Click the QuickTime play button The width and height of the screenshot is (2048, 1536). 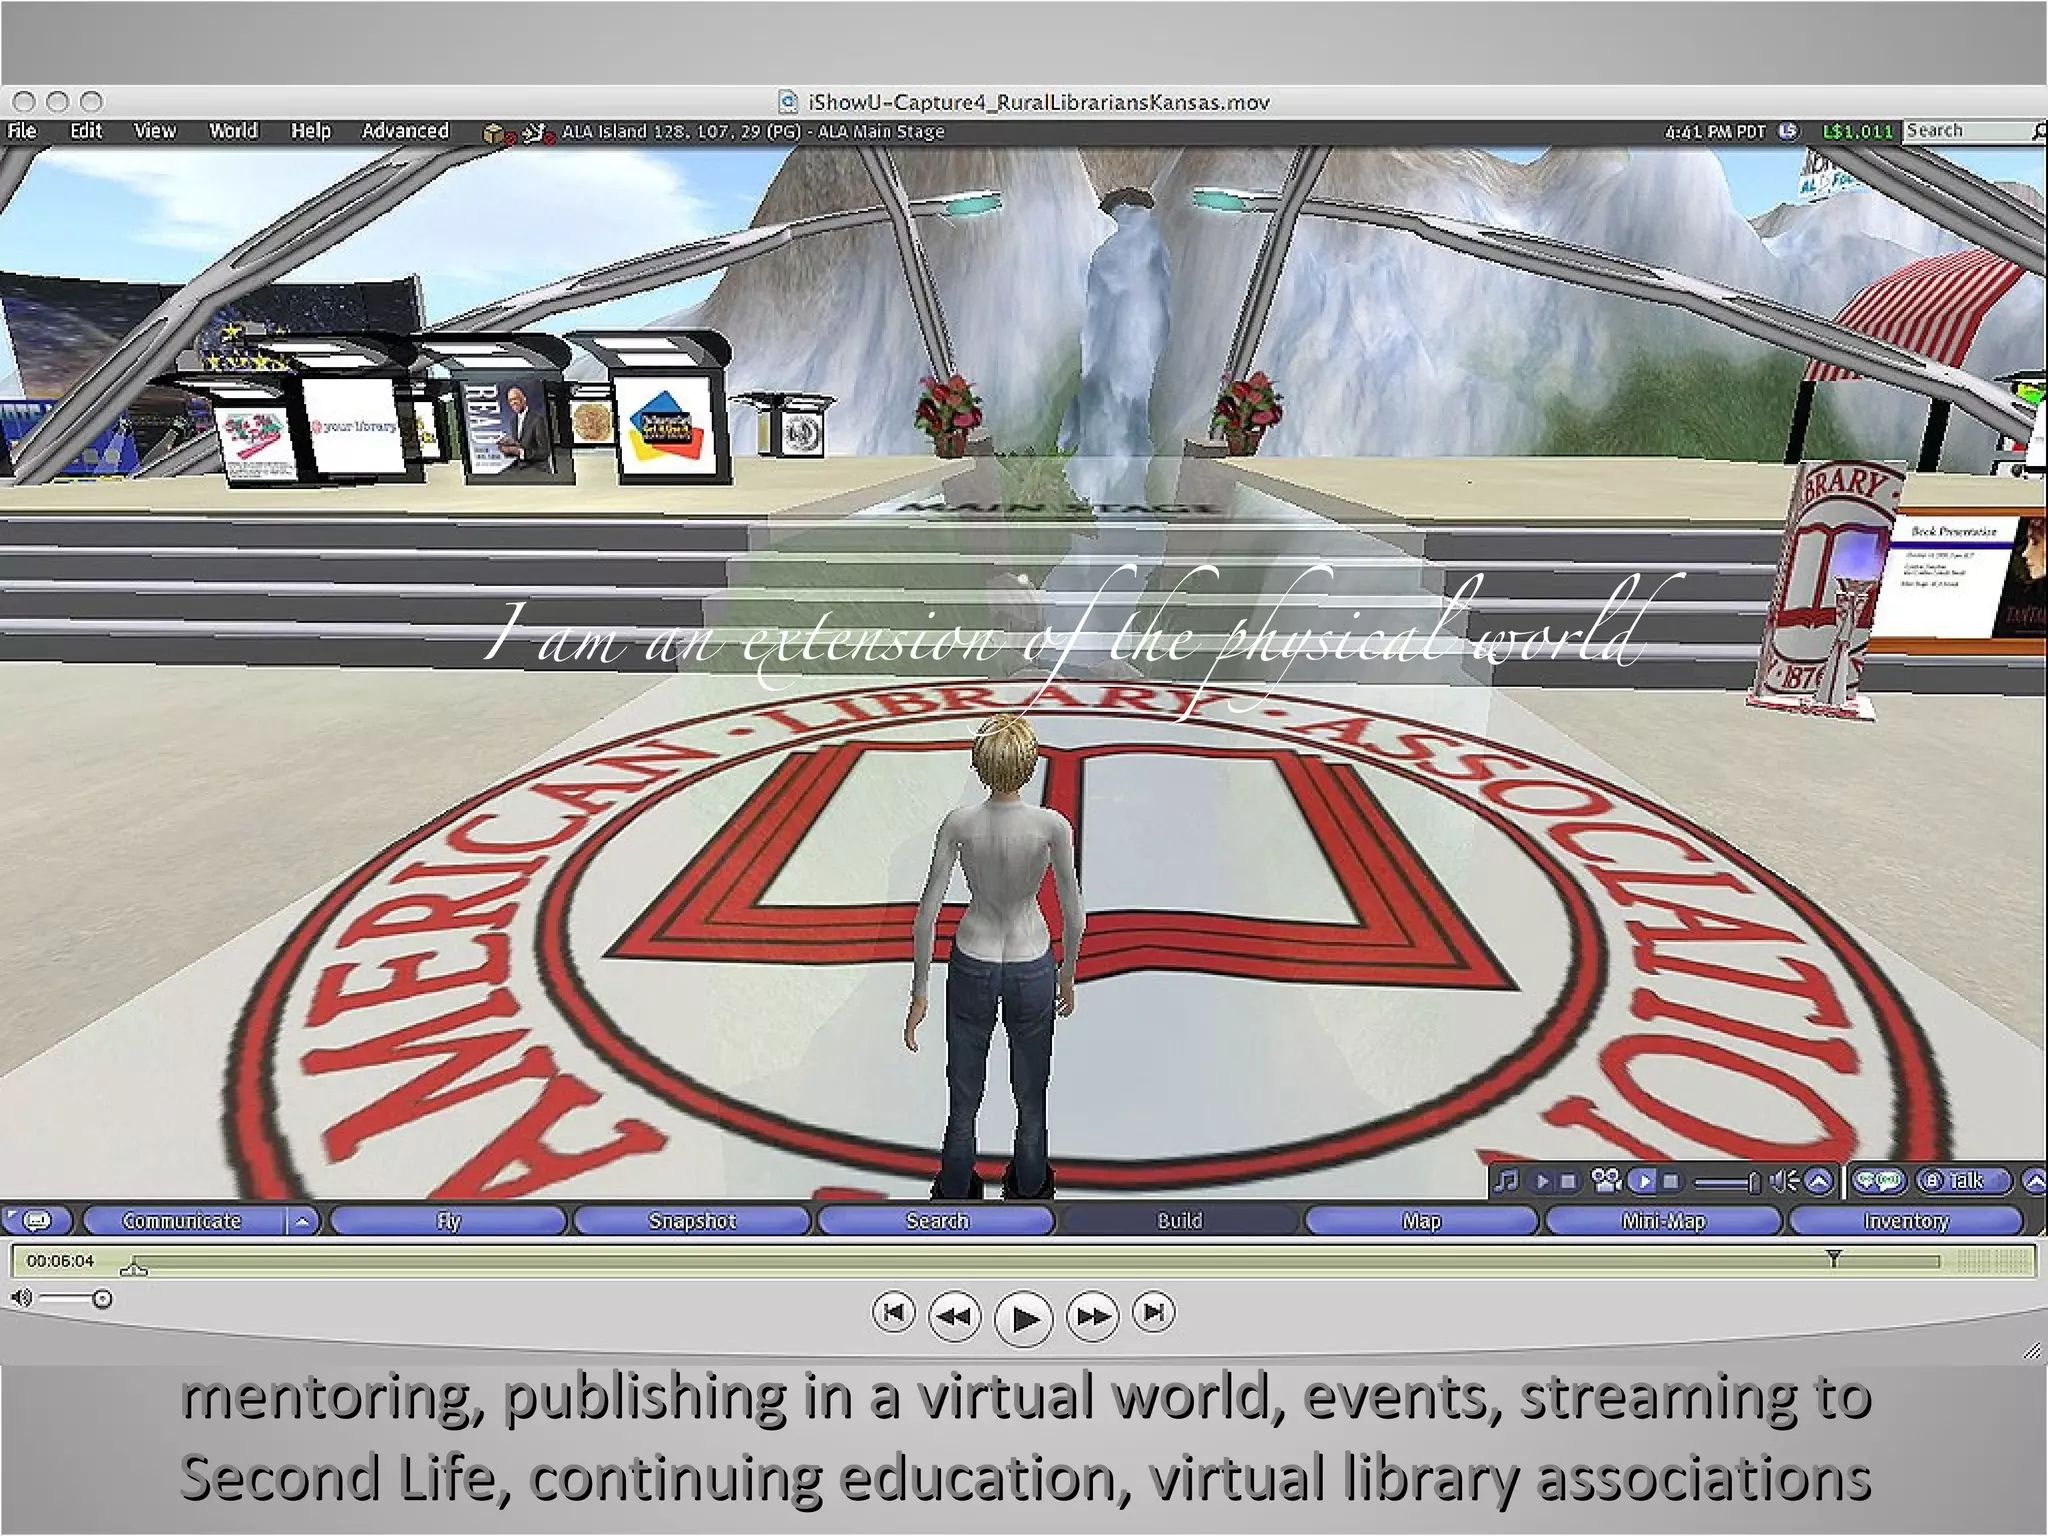(1024, 1319)
